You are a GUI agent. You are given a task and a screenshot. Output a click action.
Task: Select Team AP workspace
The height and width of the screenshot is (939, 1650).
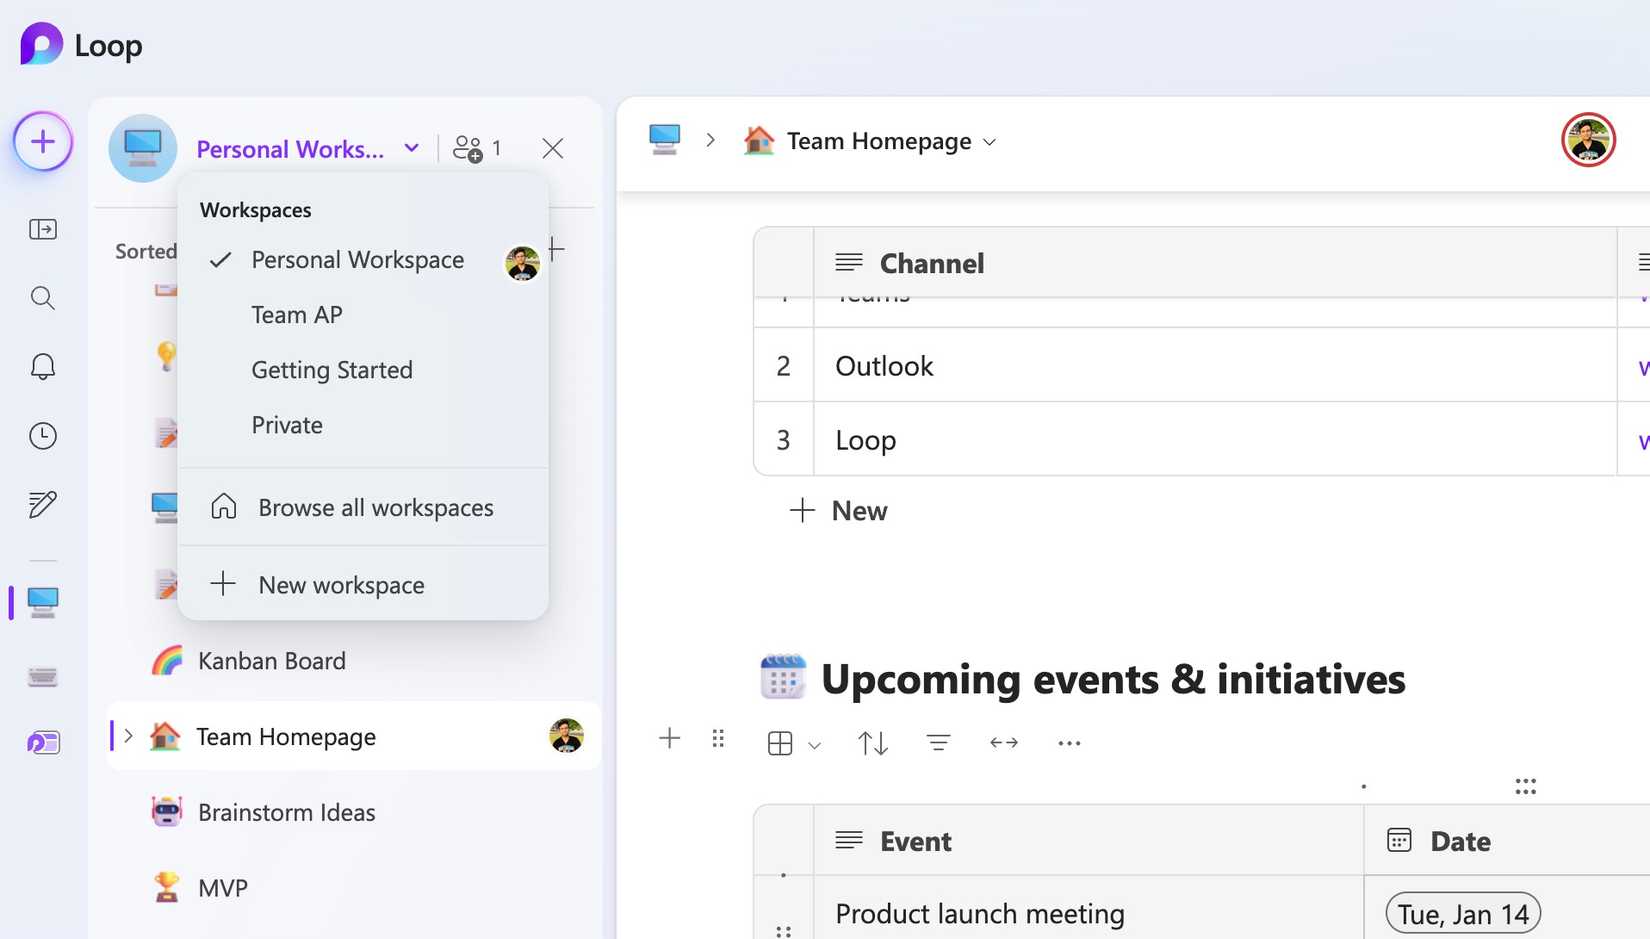click(x=296, y=314)
